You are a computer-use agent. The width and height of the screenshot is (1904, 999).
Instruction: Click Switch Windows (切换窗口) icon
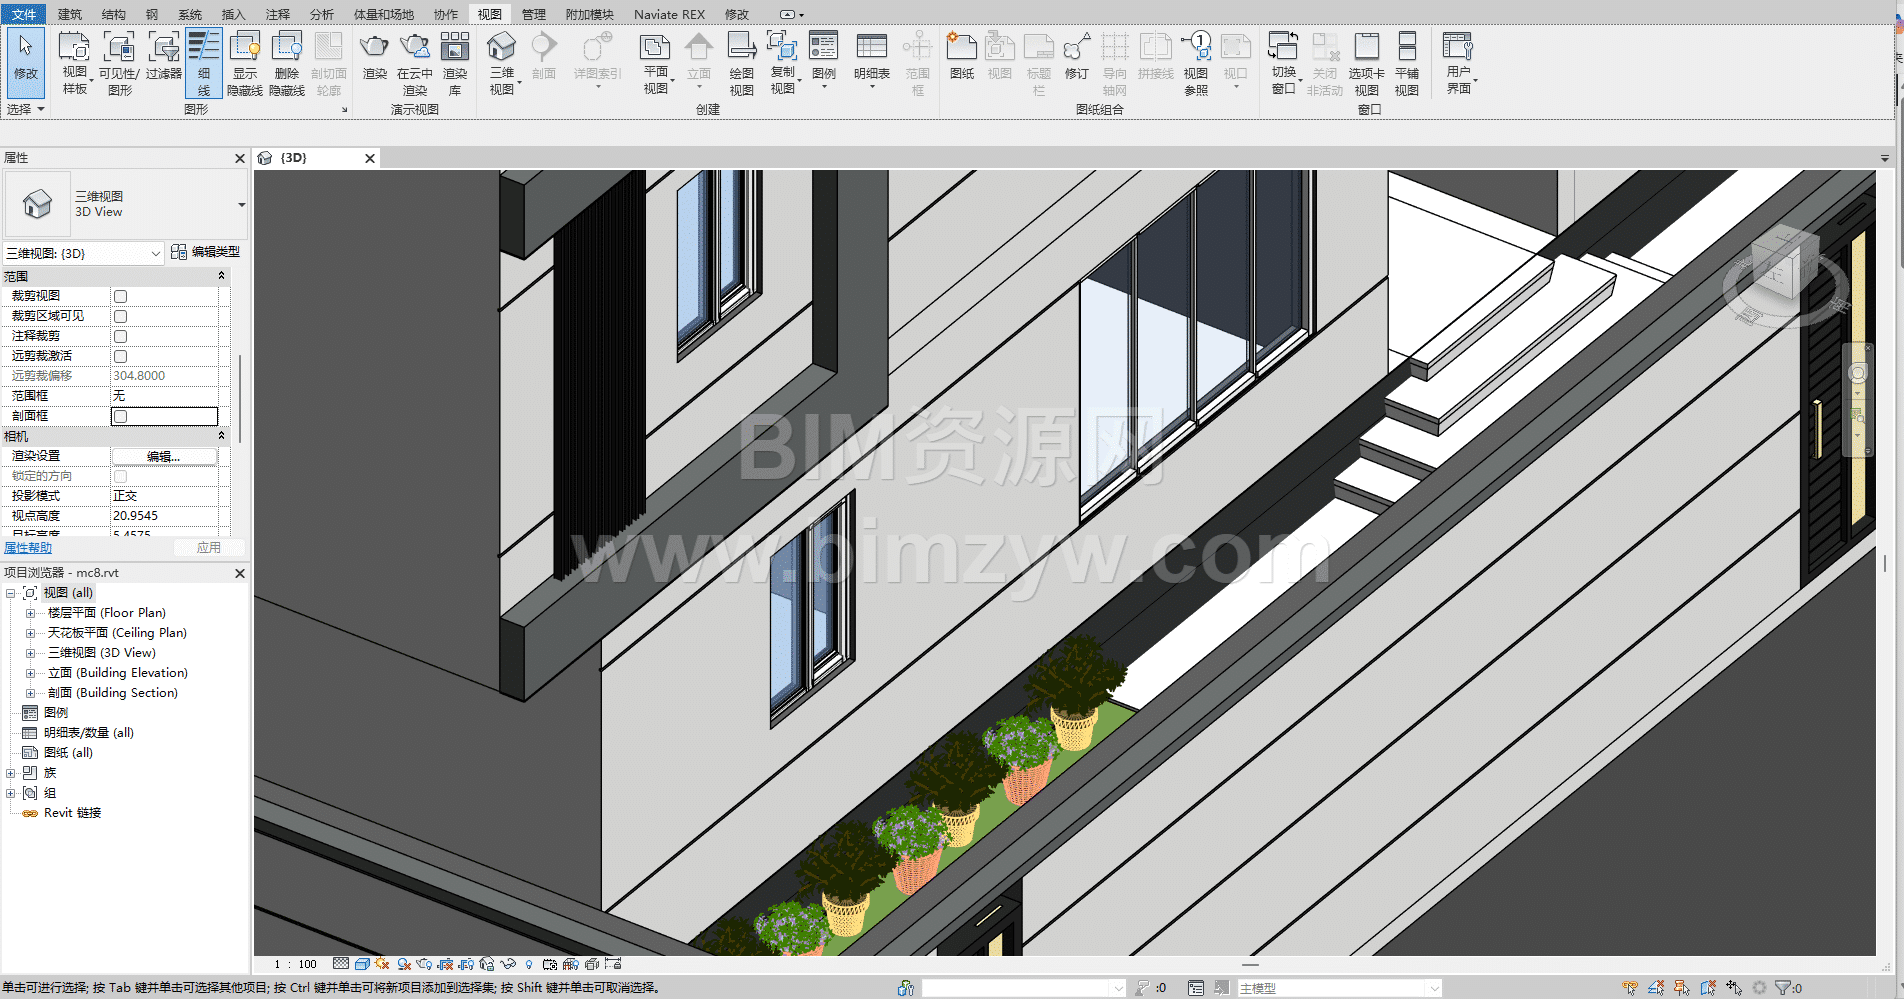pyautogui.click(x=1284, y=62)
